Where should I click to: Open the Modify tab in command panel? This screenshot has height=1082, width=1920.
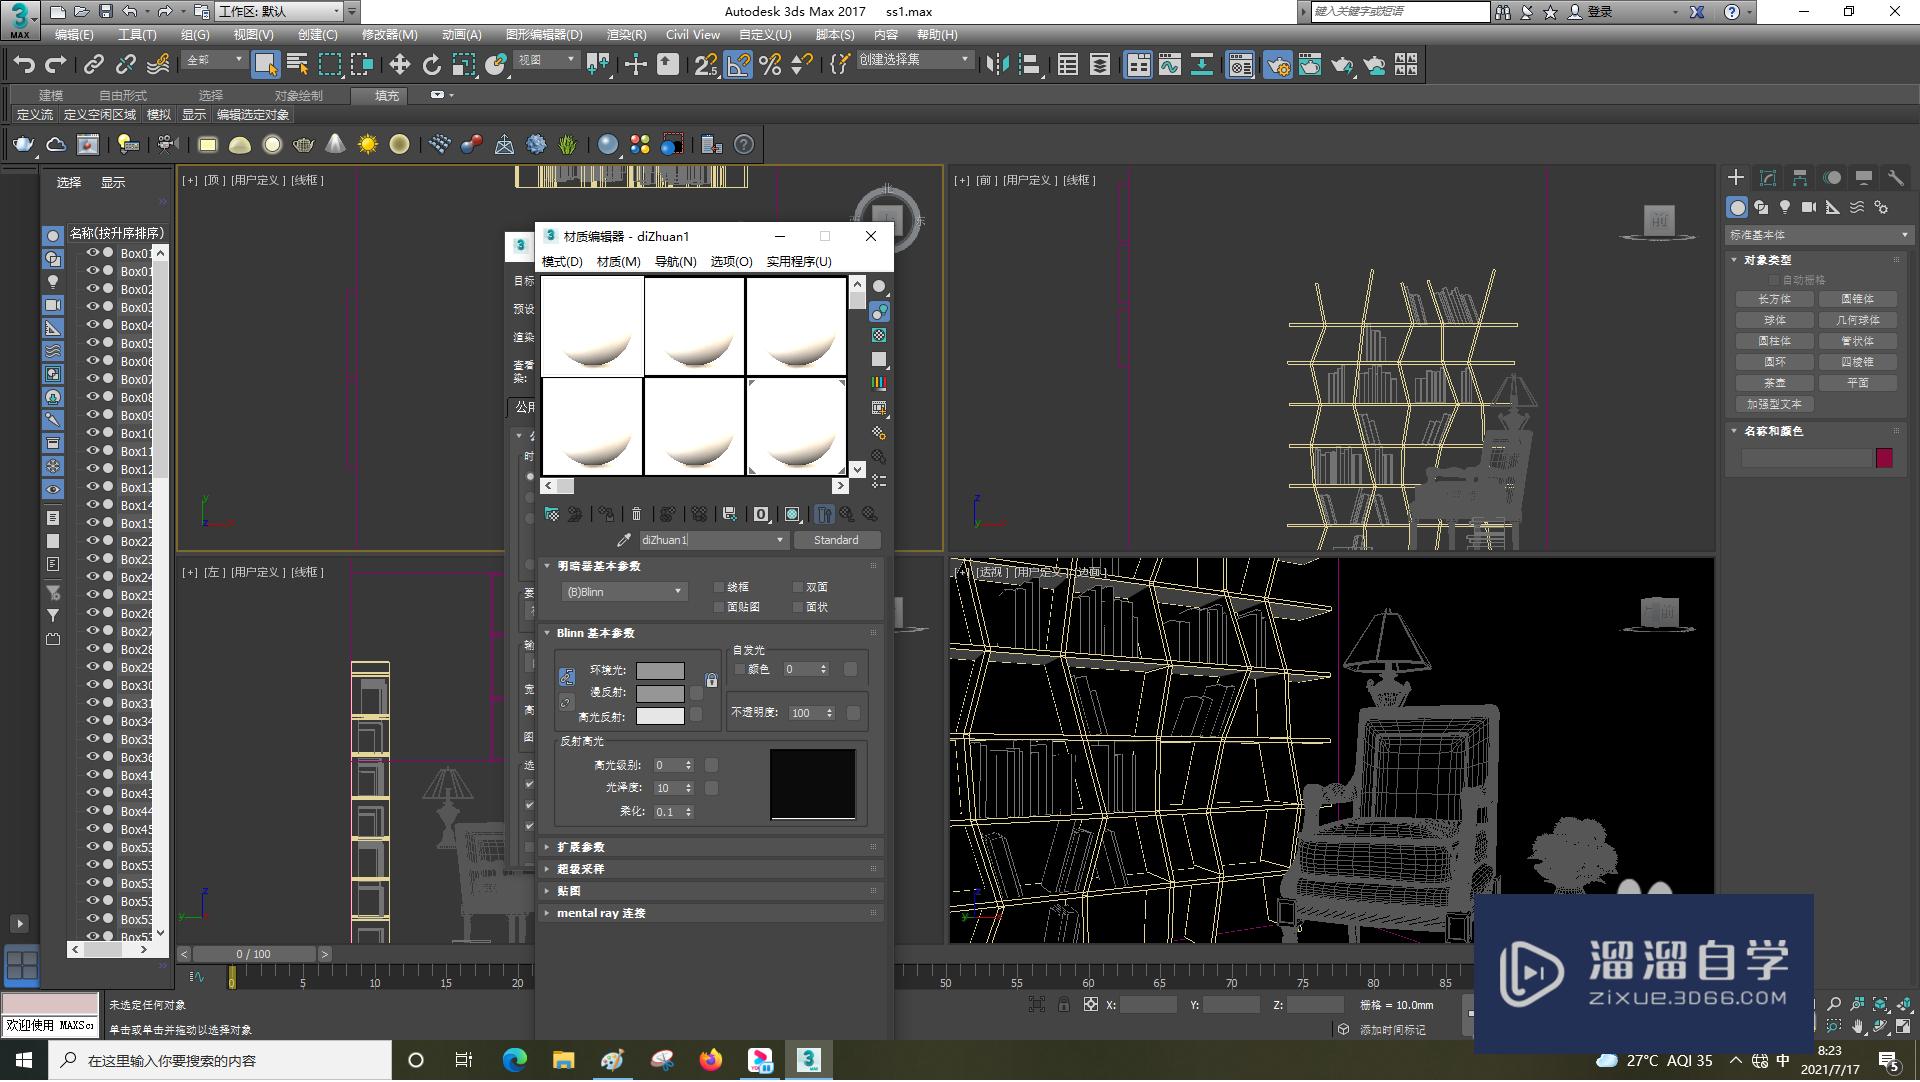tap(1767, 178)
